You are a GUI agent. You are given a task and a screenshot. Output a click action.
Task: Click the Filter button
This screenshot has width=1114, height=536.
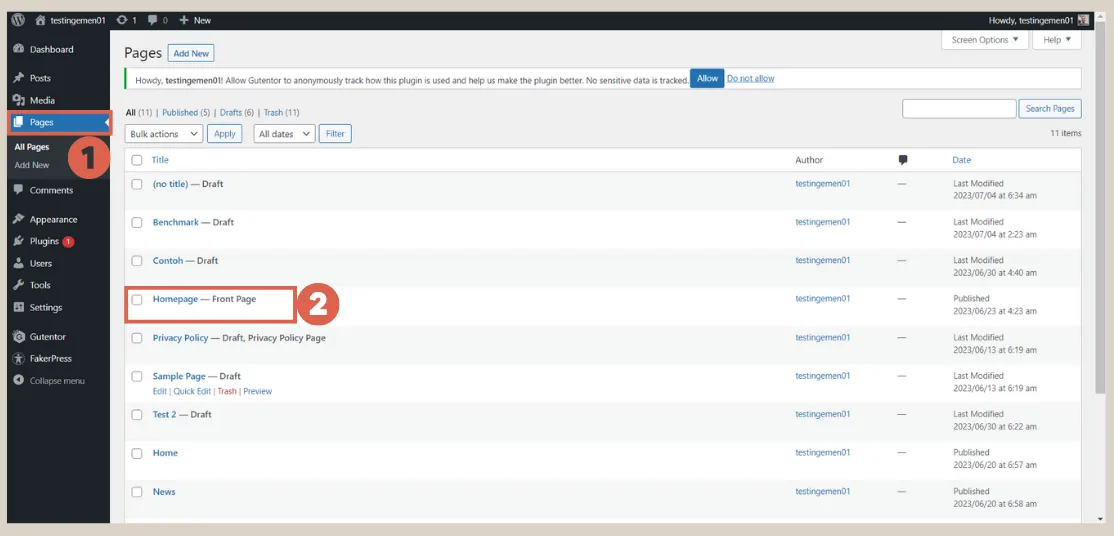point(335,134)
